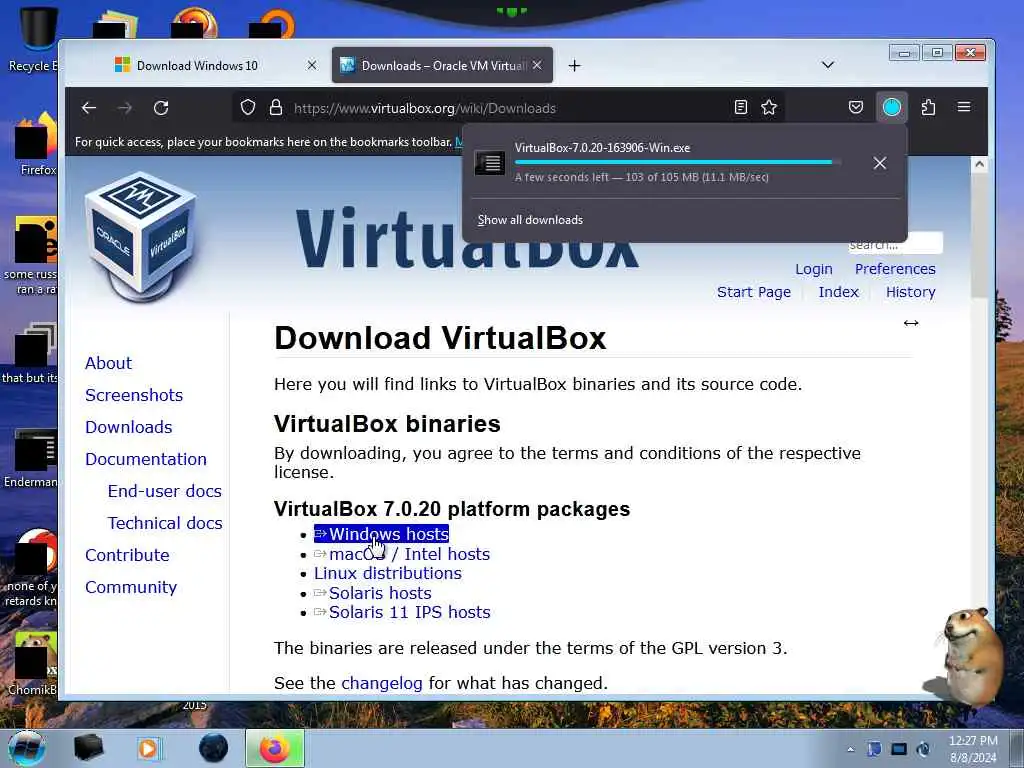Select the Downloads – Oracle VM VirtualBox tab
The image size is (1024, 768).
[443, 65]
